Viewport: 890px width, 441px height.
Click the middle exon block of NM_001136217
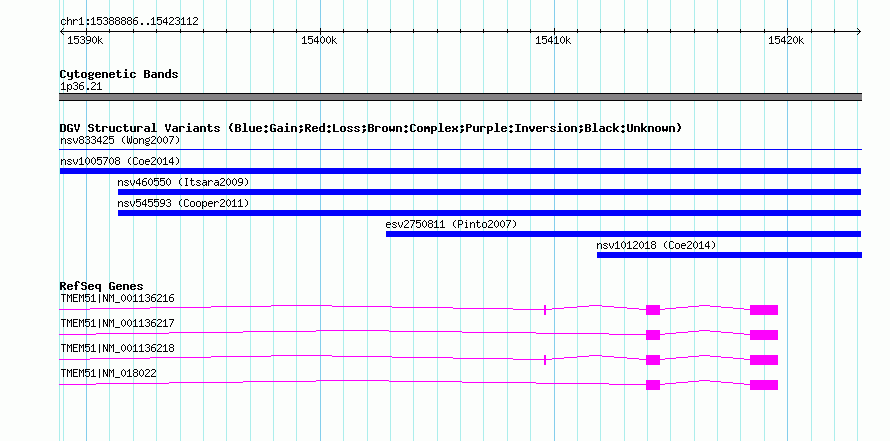[653, 335]
